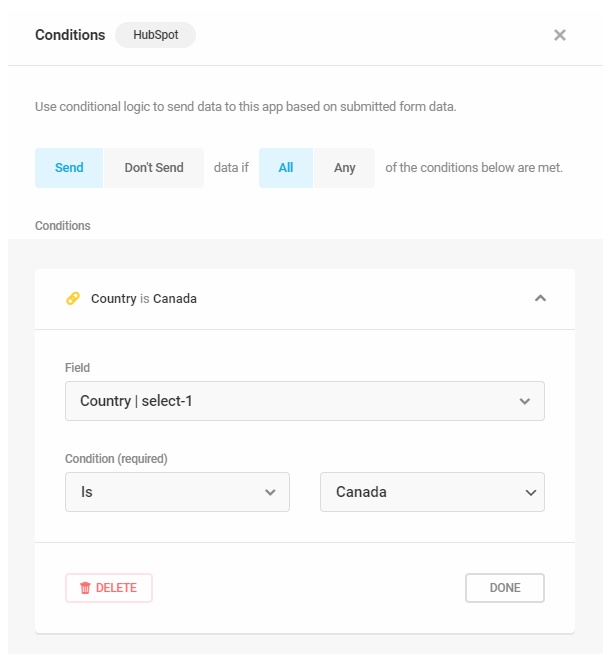Click the Conditions dialog title
This screenshot has height=654, width=610.
coord(70,35)
